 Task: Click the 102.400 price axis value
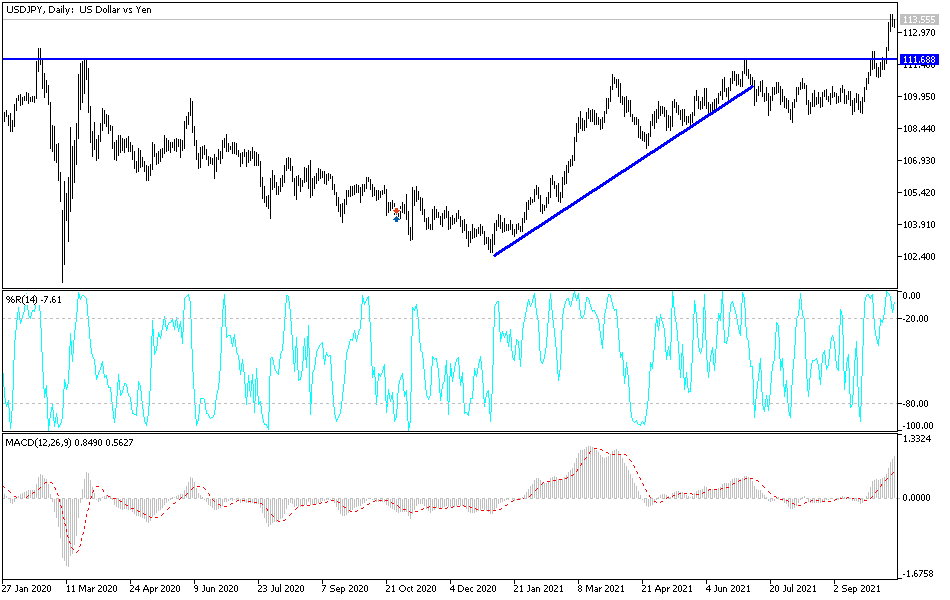919,257
